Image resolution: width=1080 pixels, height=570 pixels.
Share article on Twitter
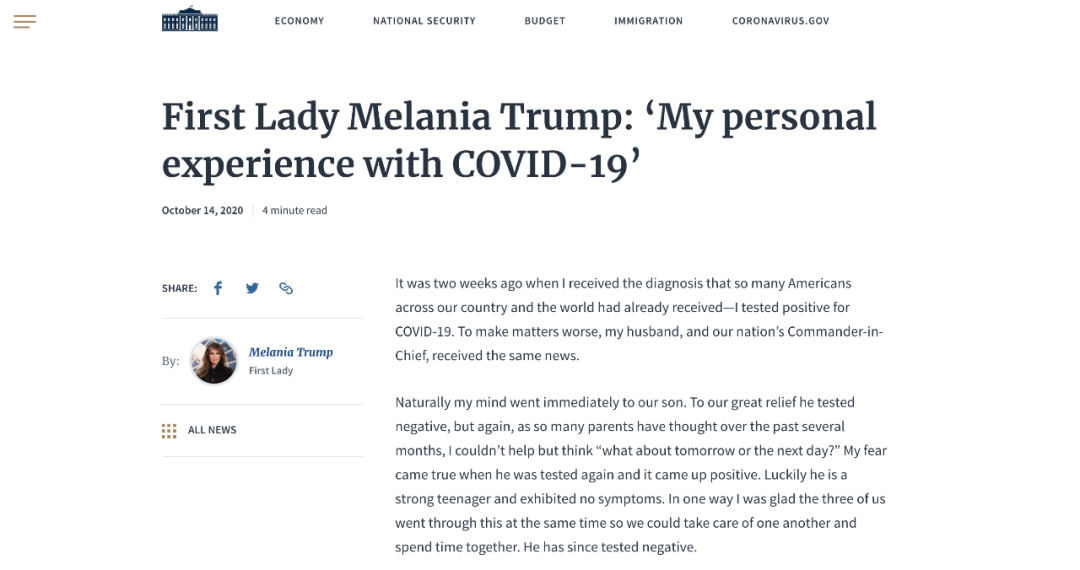(252, 288)
